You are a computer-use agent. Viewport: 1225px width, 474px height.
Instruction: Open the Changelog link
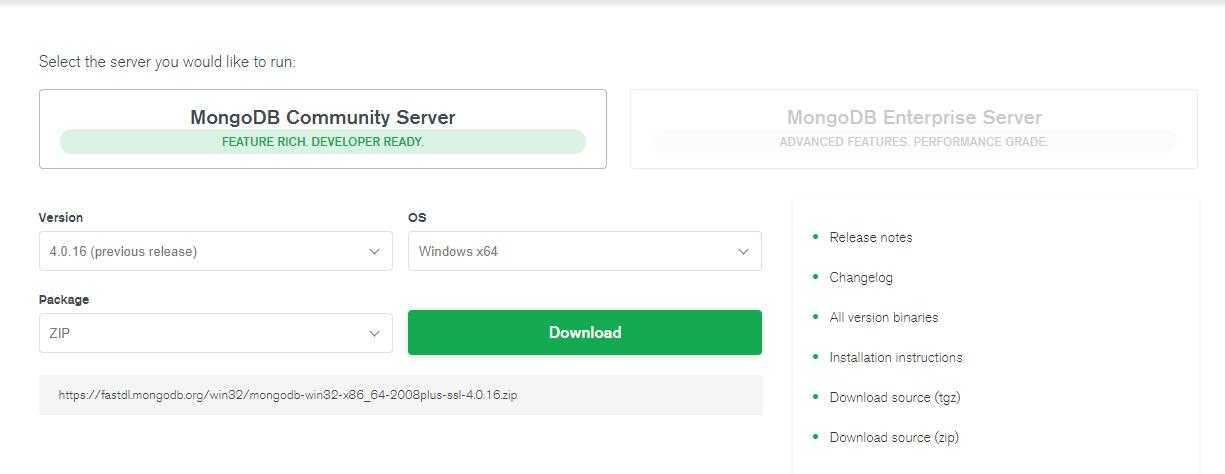(861, 277)
